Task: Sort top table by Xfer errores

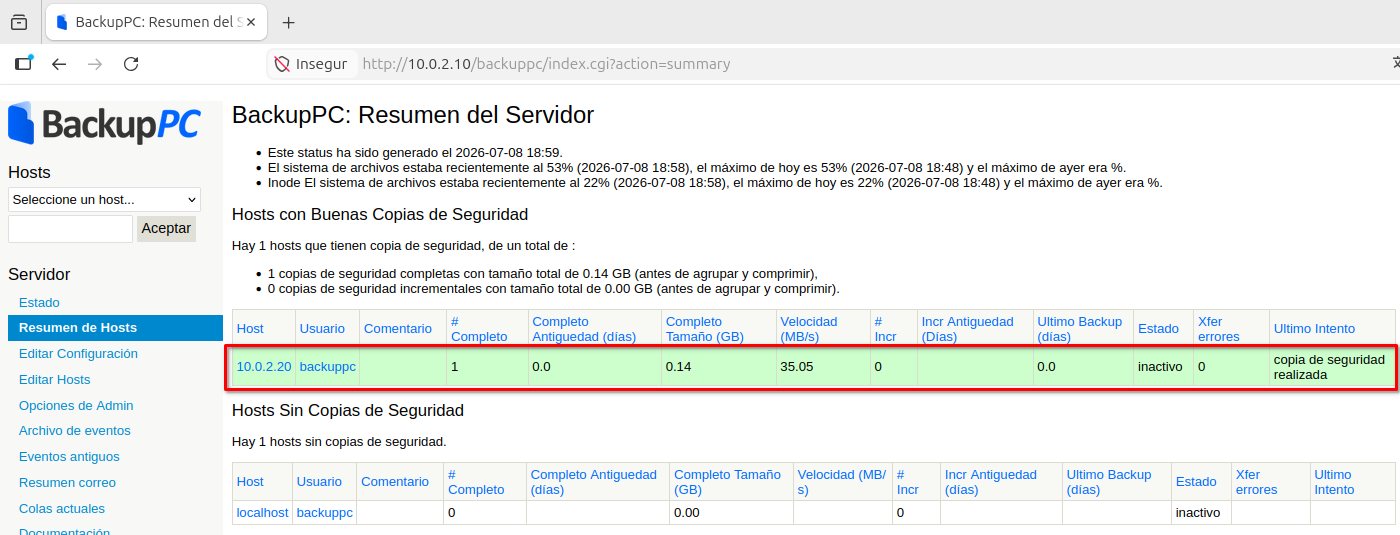Action: pos(1219,329)
